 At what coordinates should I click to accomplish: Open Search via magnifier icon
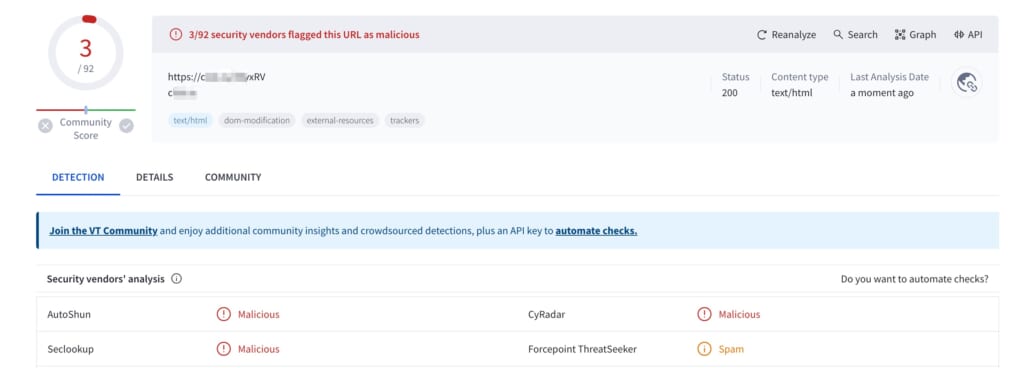[x=838, y=35]
